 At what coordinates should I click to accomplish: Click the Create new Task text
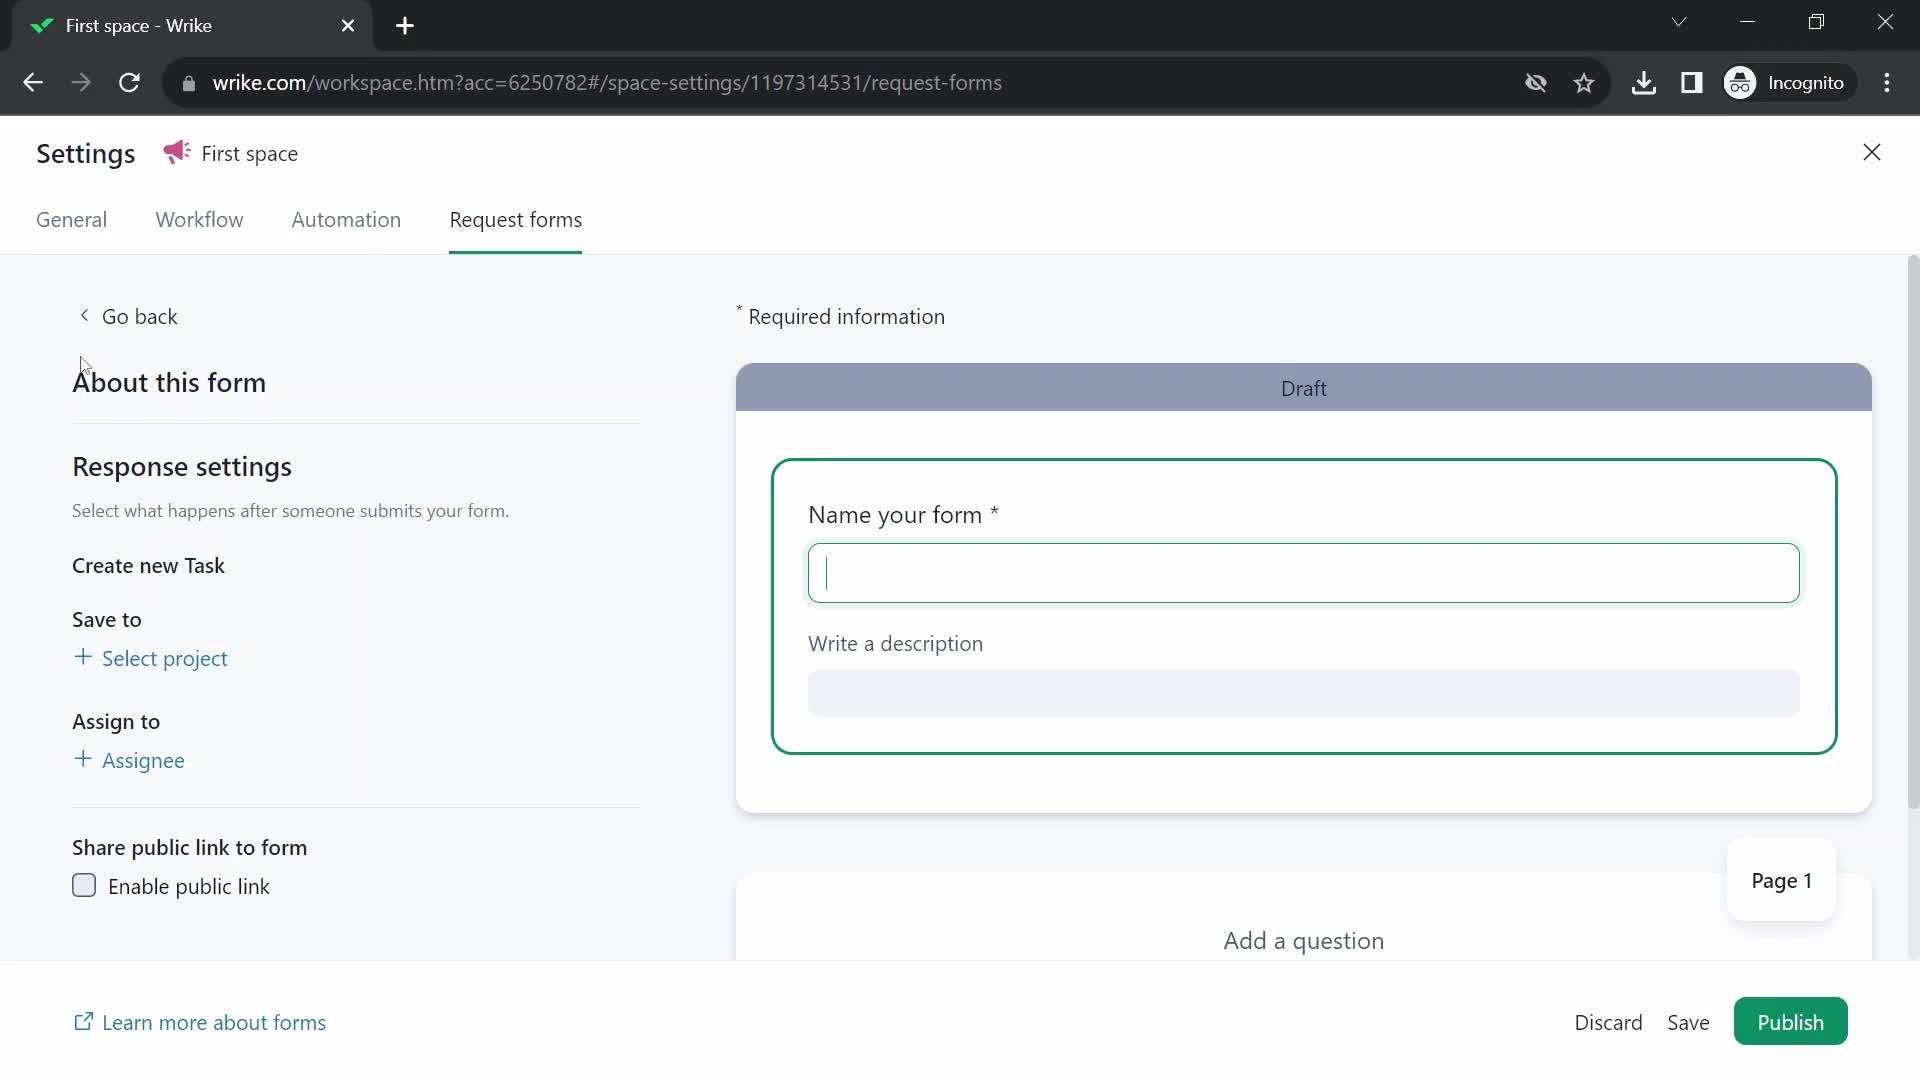pos(148,566)
